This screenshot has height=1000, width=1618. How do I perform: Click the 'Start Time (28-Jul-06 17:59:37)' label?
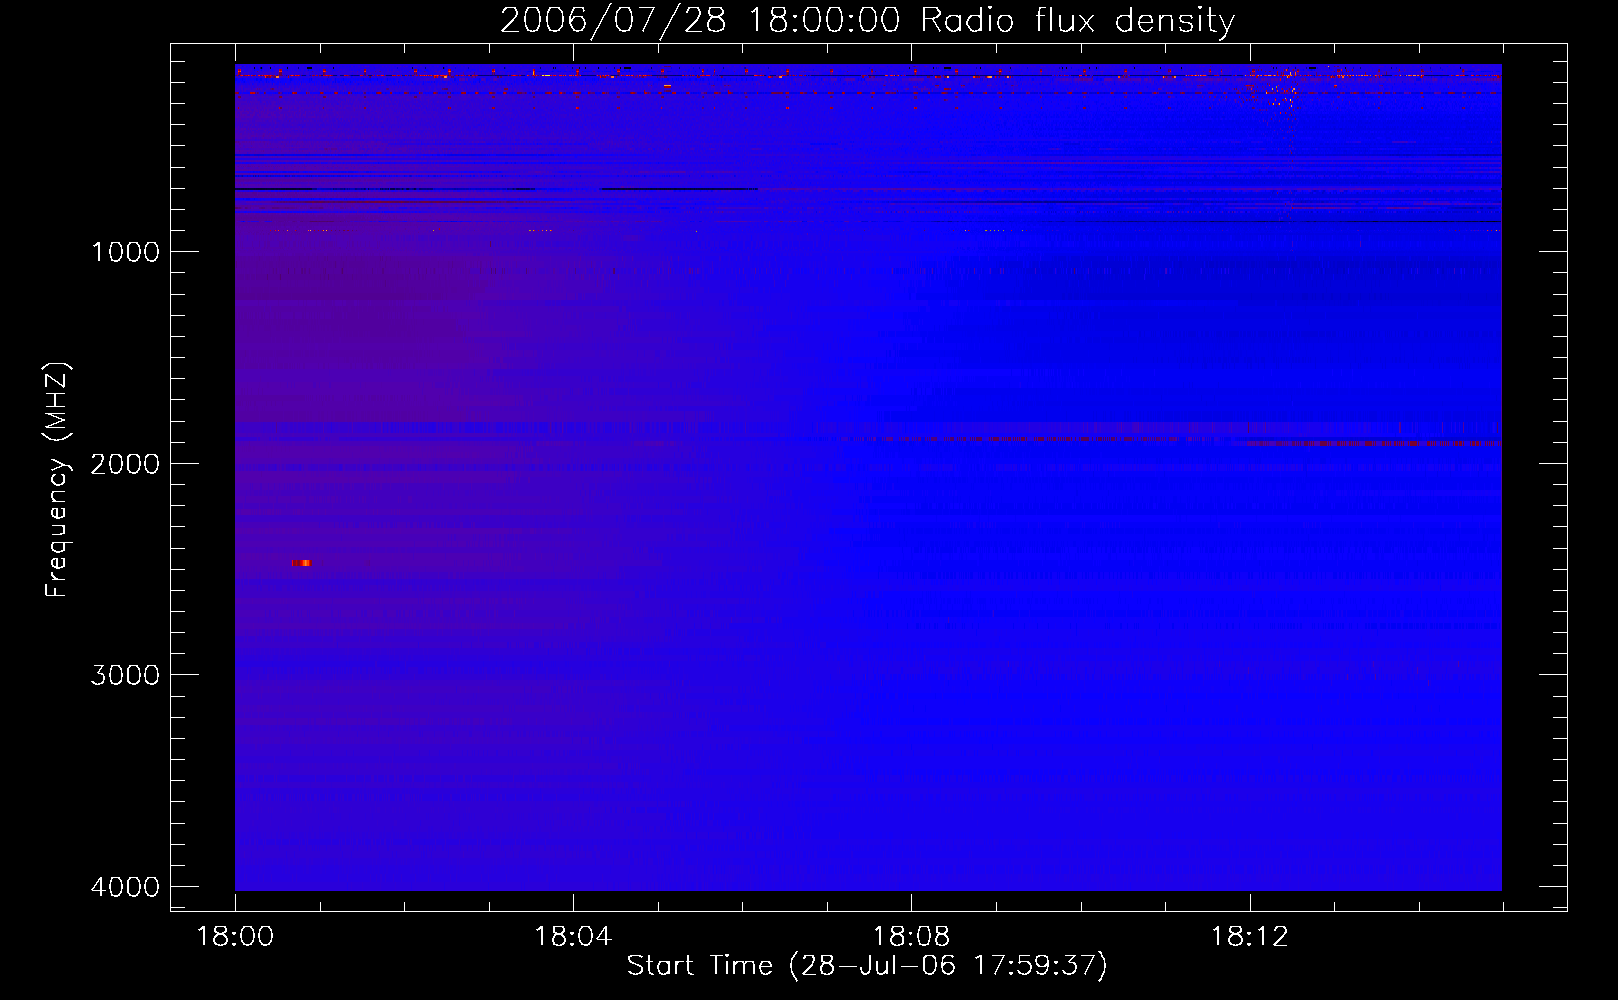pyautogui.click(x=867, y=965)
